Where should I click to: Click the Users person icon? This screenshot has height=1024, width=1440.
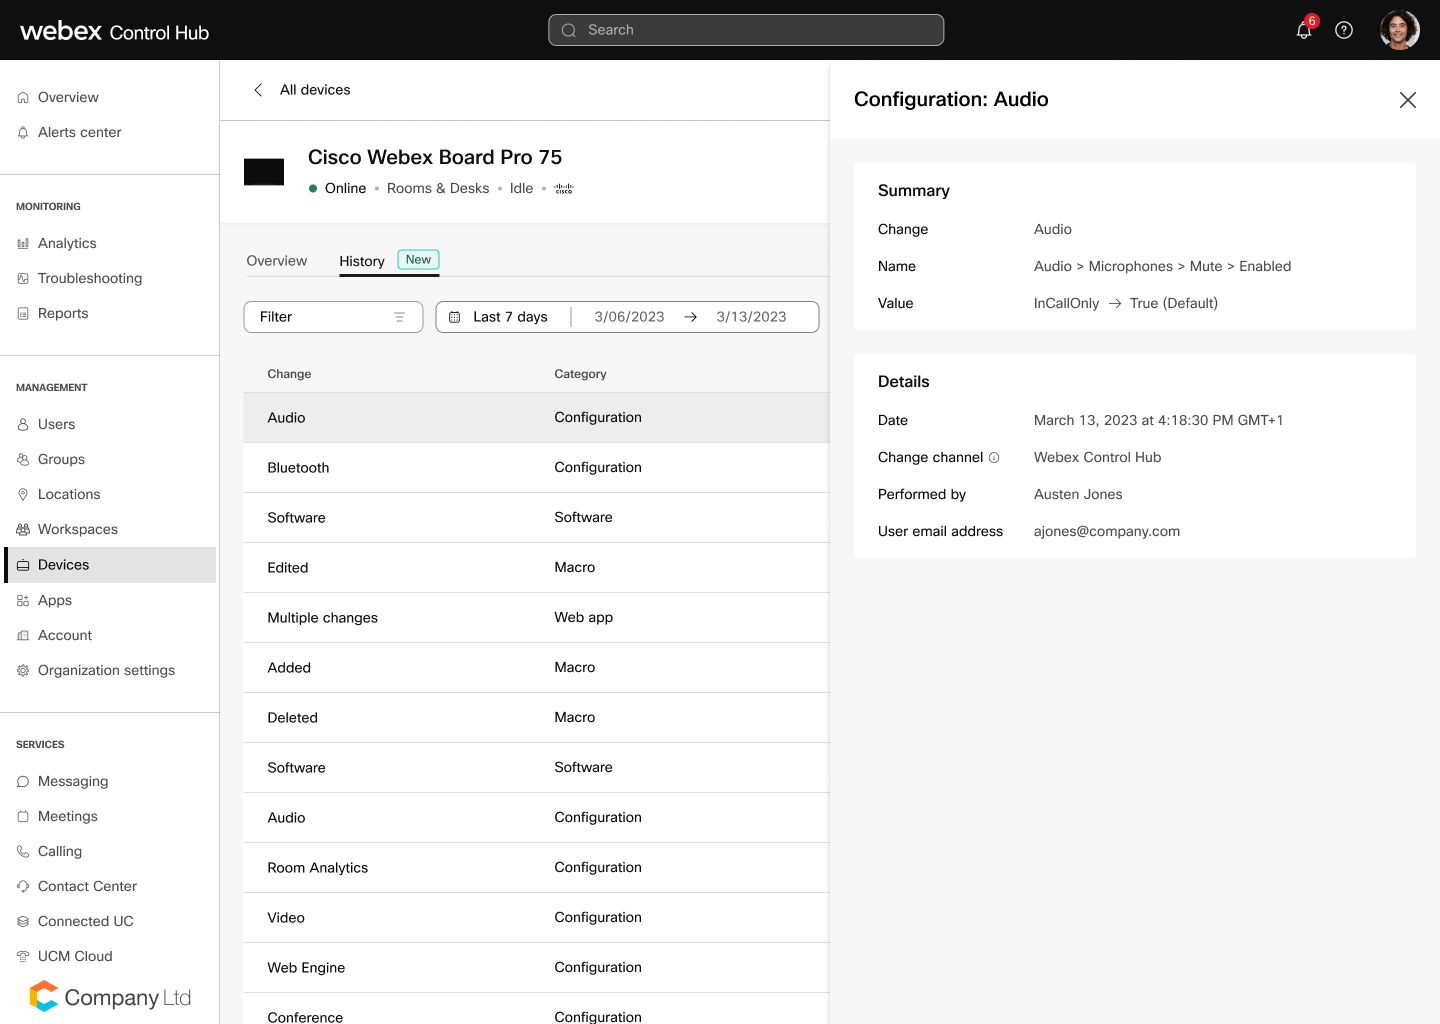(x=23, y=425)
